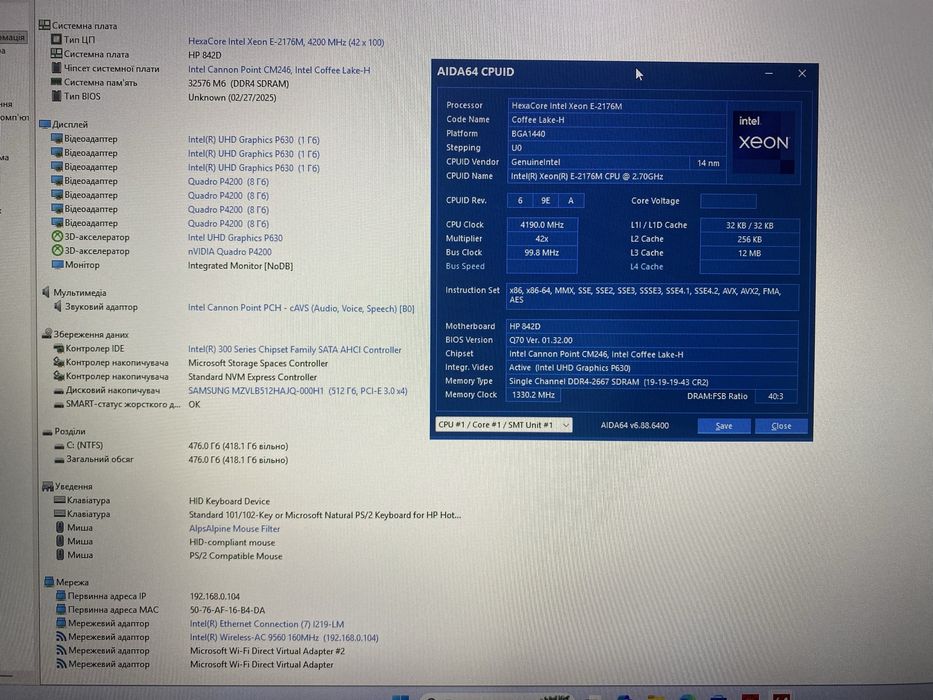Viewport: 933px width, 700px height.
Task: Select the 50-76-AF-16-B4-DA MAC value
Action: point(227,610)
